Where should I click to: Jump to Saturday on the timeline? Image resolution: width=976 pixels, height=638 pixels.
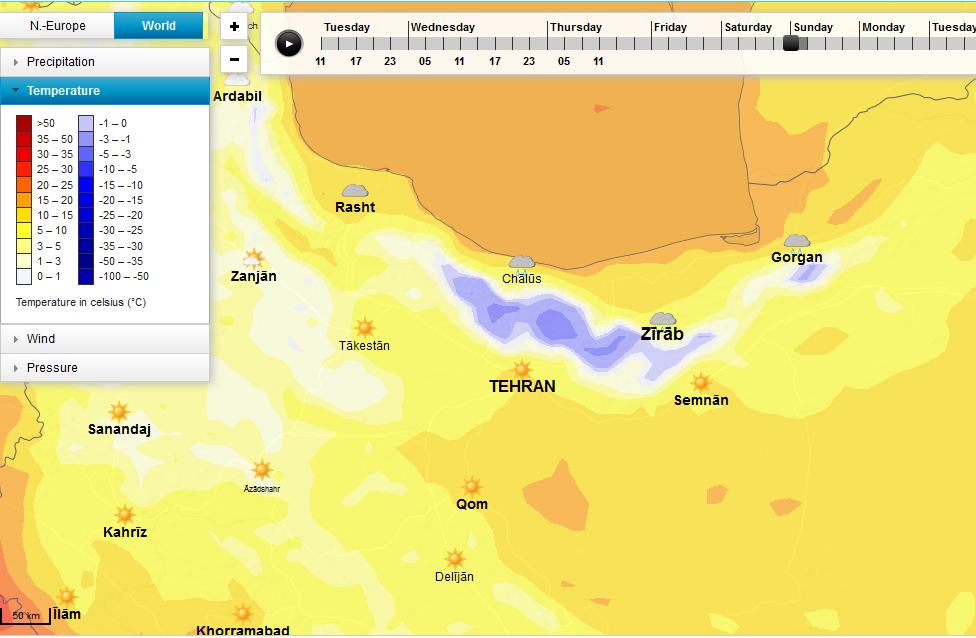pyautogui.click(x=748, y=27)
